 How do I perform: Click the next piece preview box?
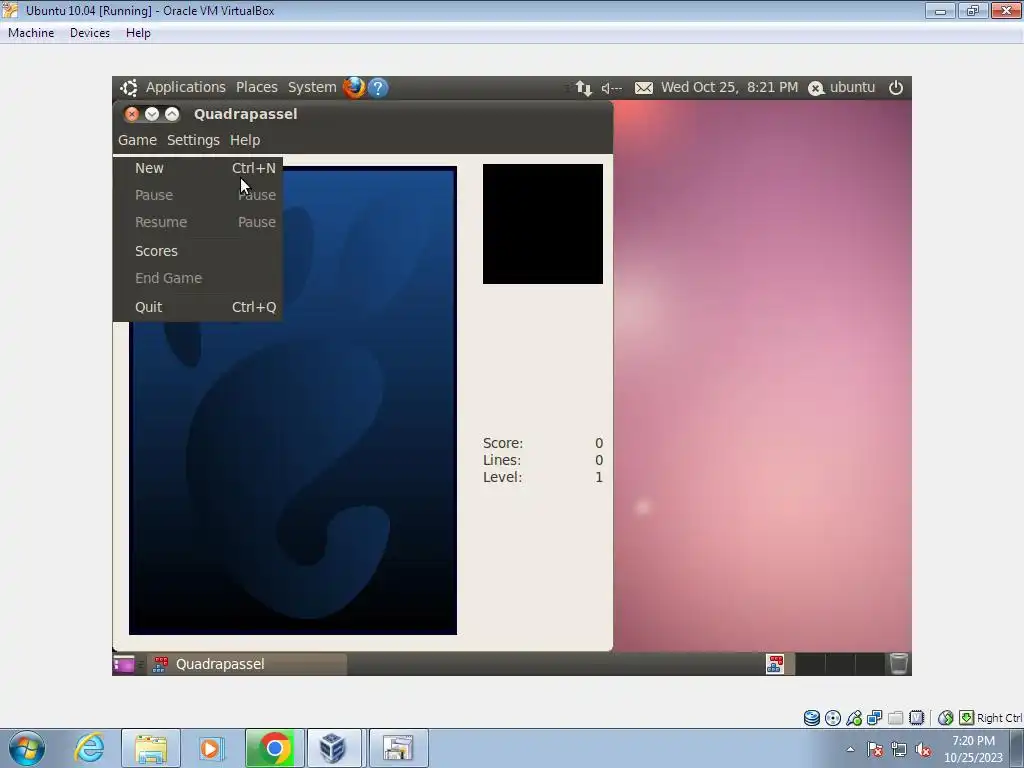[x=543, y=224]
